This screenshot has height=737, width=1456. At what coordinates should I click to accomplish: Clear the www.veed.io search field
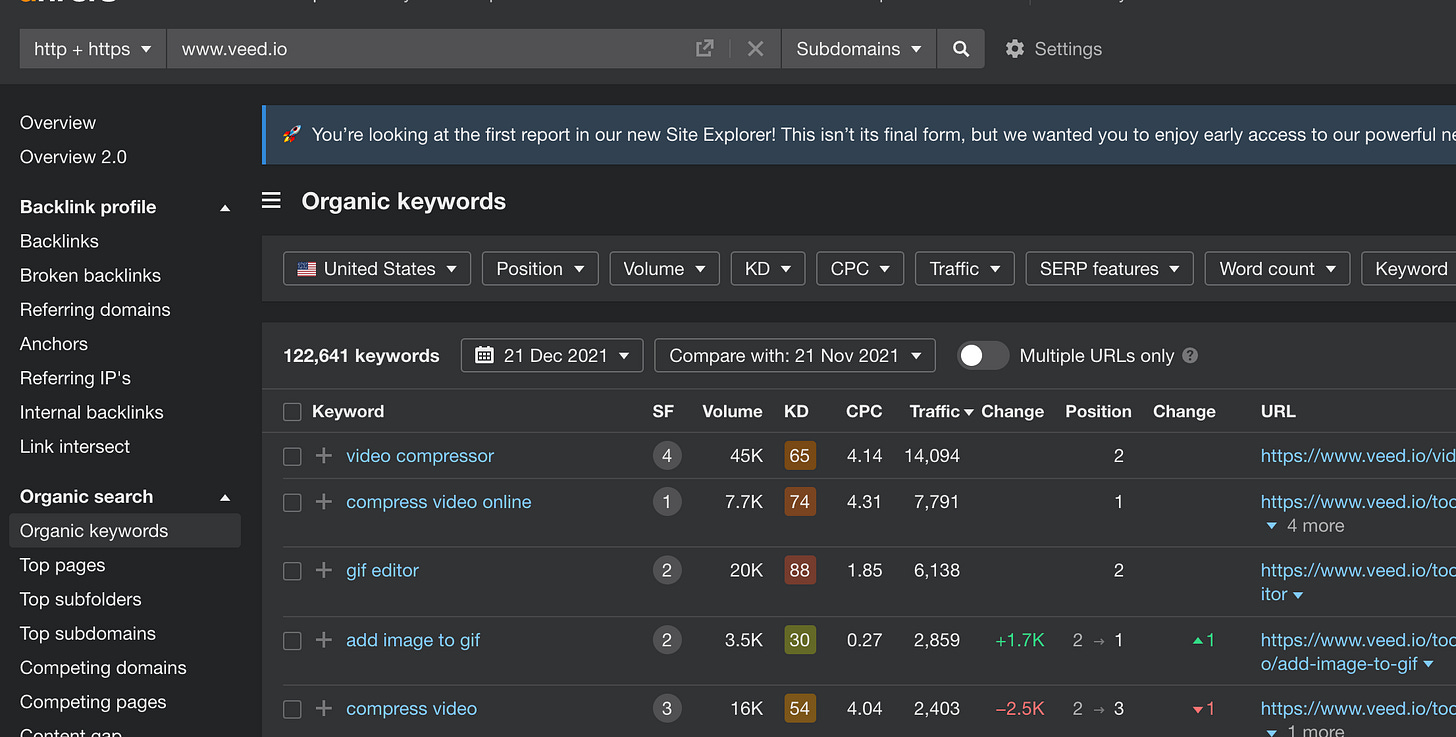click(x=755, y=49)
